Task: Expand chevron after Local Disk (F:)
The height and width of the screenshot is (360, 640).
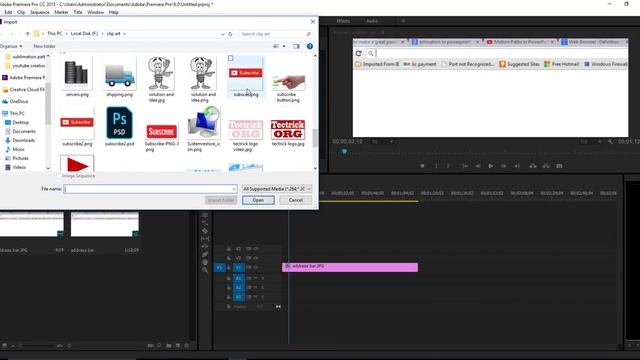Action: click(102, 34)
